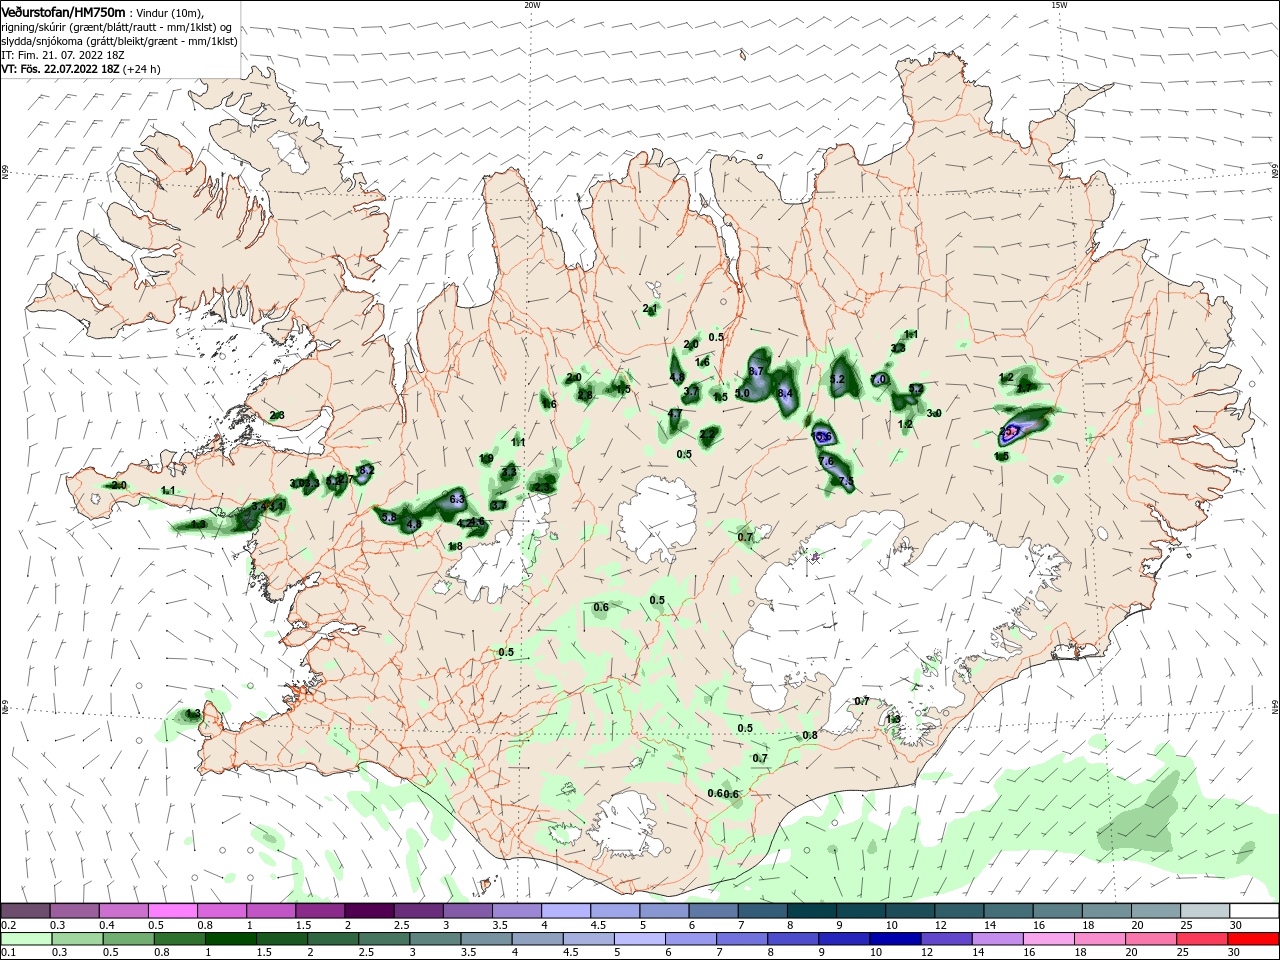The image size is (1280, 960).
Task: Click the 5.8 value in the western rain band
Action: point(390,518)
